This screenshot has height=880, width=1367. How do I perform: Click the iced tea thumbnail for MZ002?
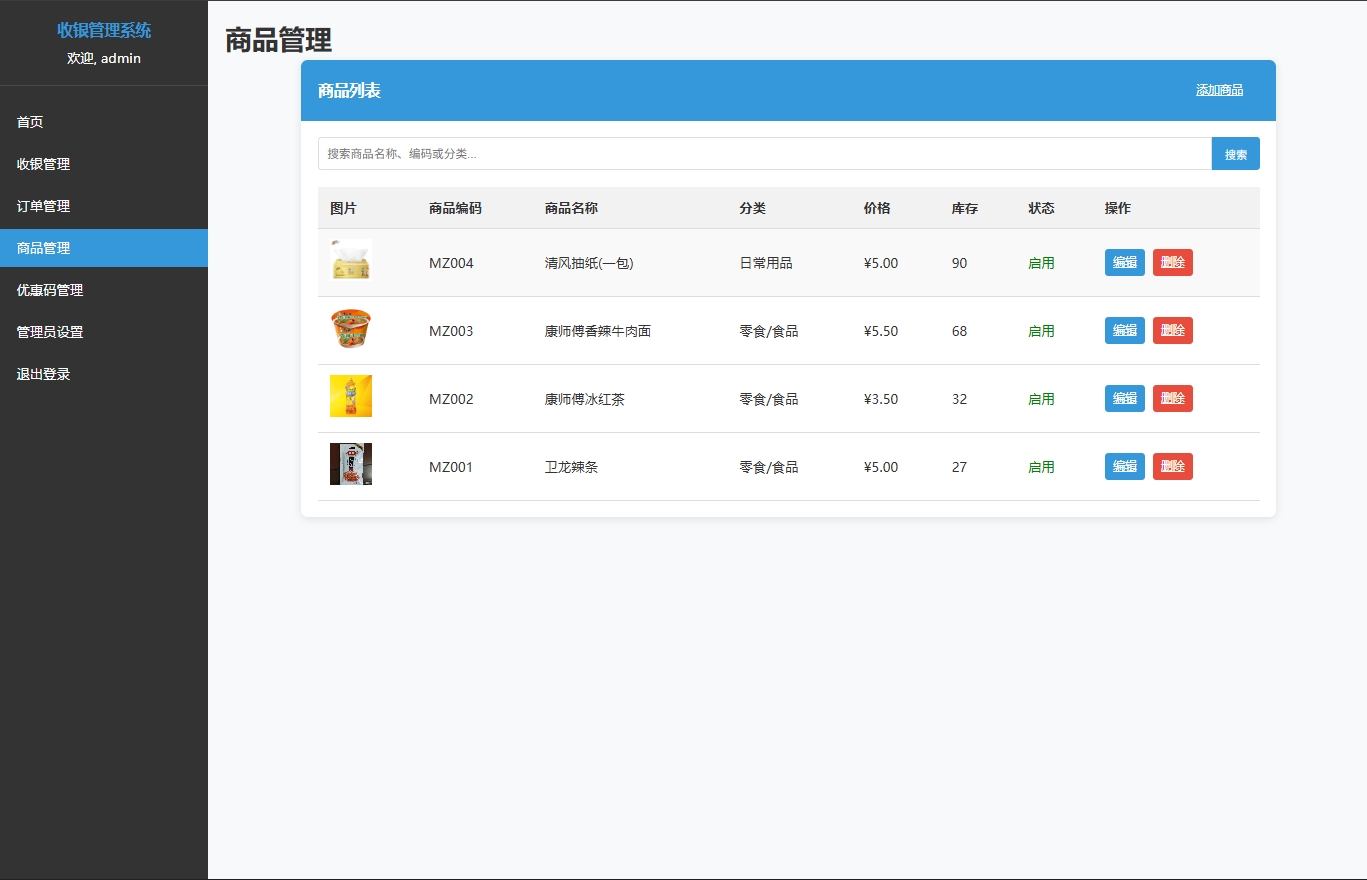[351, 396]
